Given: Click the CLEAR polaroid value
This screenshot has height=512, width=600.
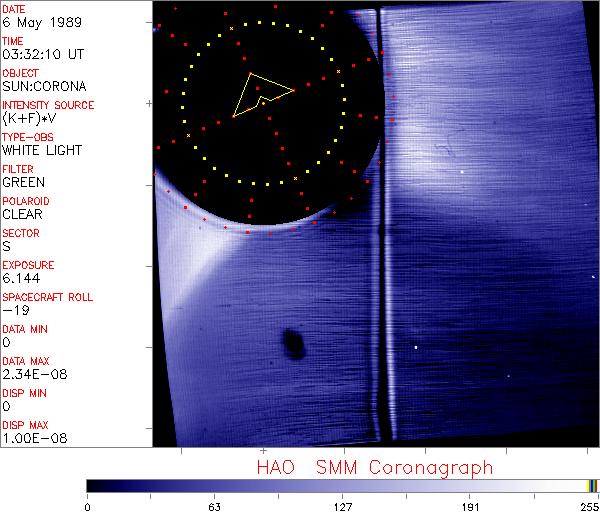Looking at the screenshot, I should (x=23, y=214).
